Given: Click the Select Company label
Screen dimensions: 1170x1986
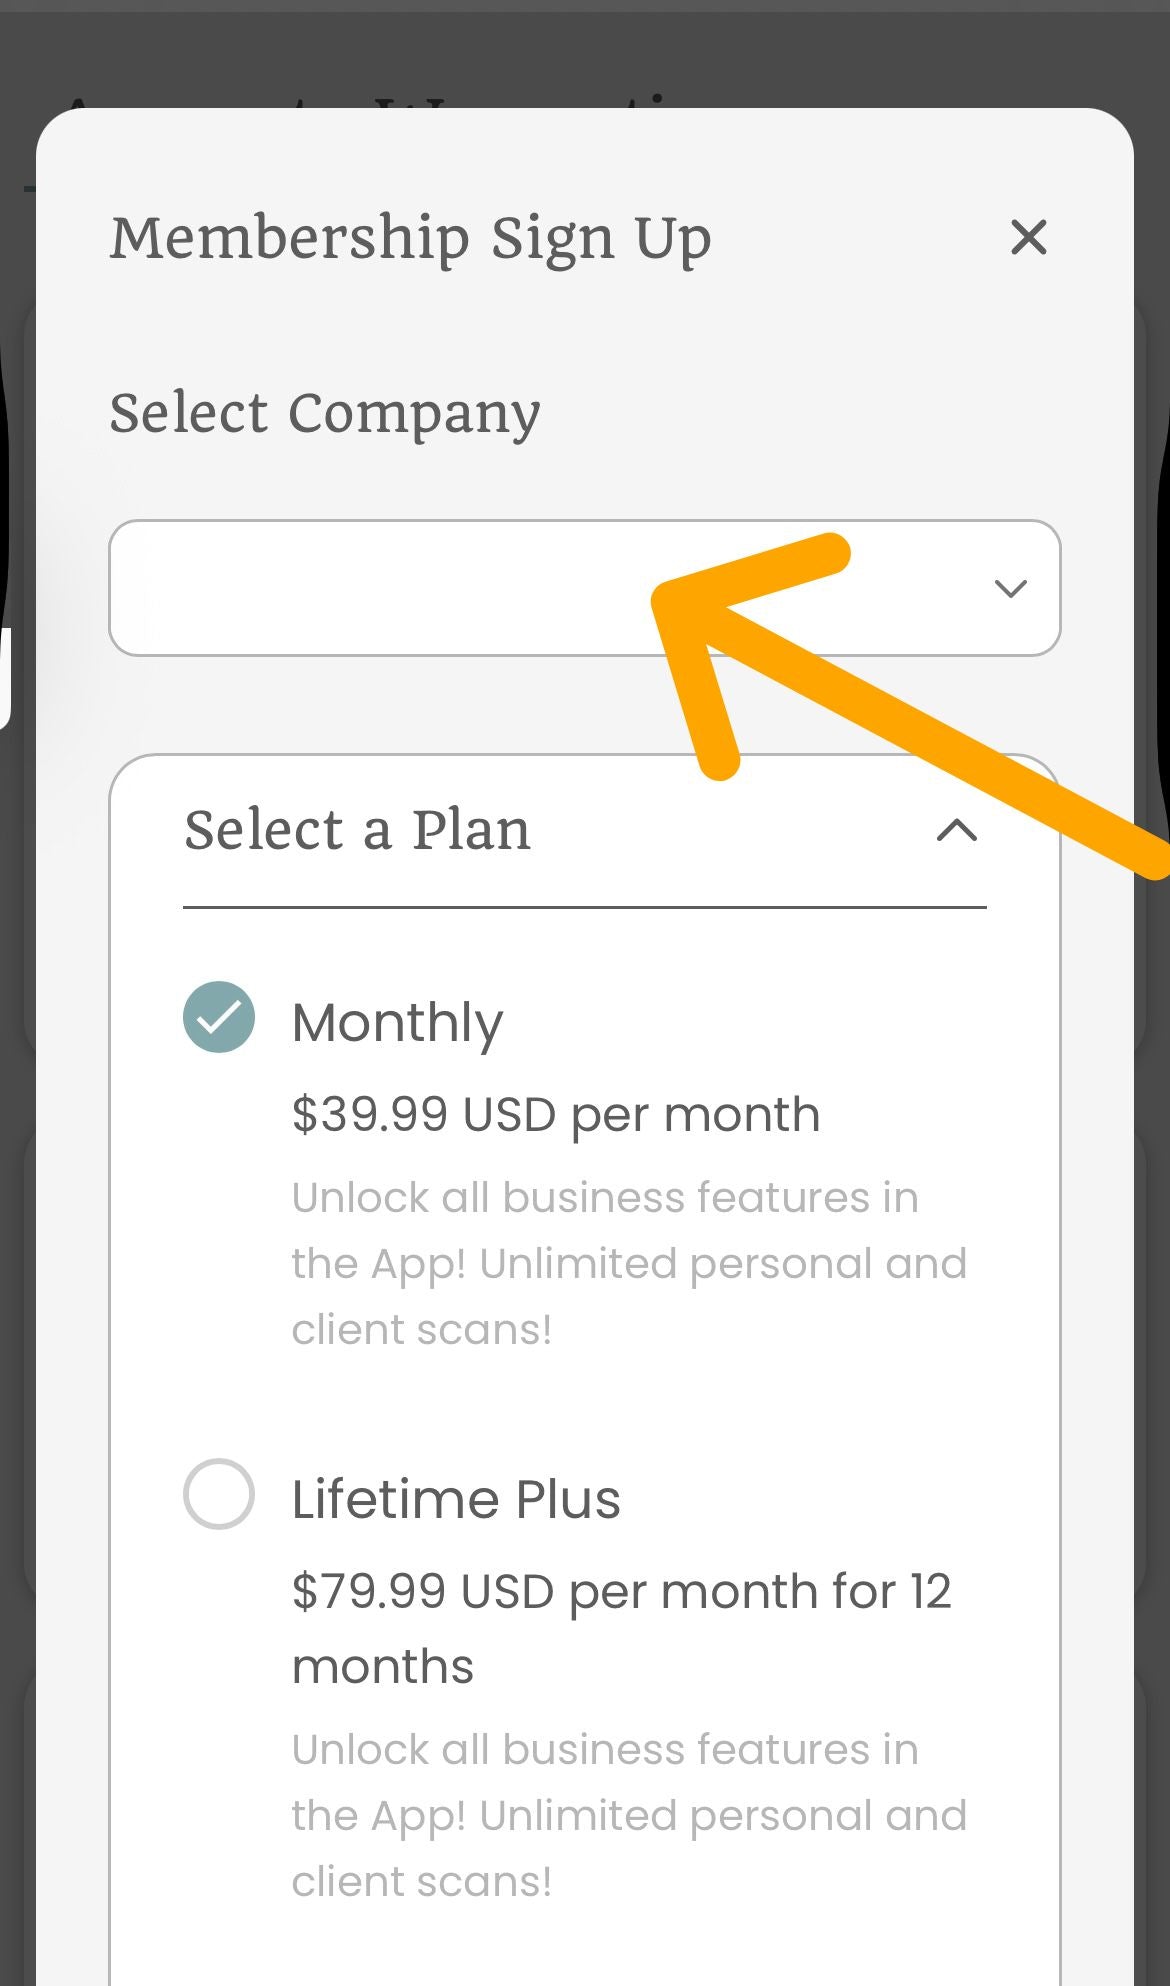Looking at the screenshot, I should coord(325,413).
